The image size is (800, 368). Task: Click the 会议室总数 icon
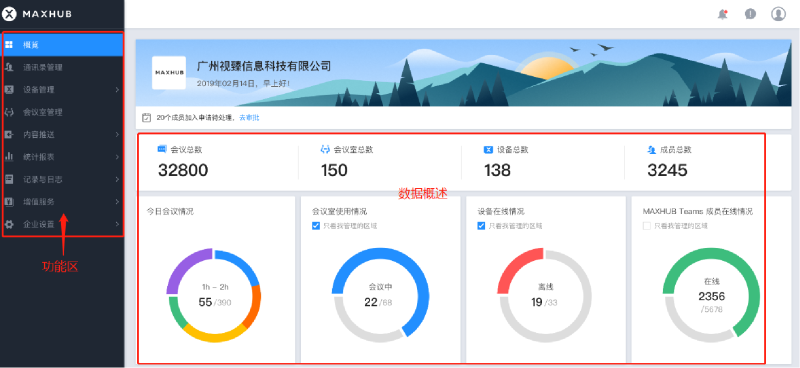tap(325, 150)
